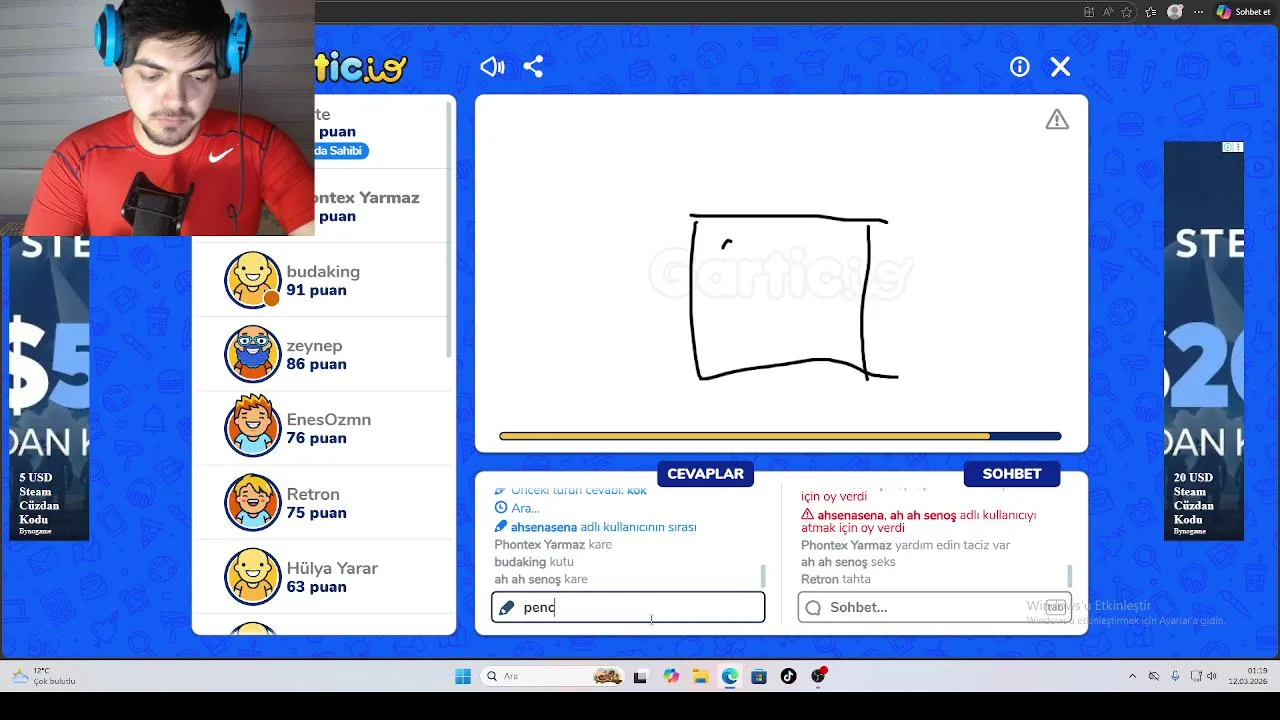1280x720 pixels.
Task: Switch to Microsoft Edge in taskbar
Action: click(730, 676)
